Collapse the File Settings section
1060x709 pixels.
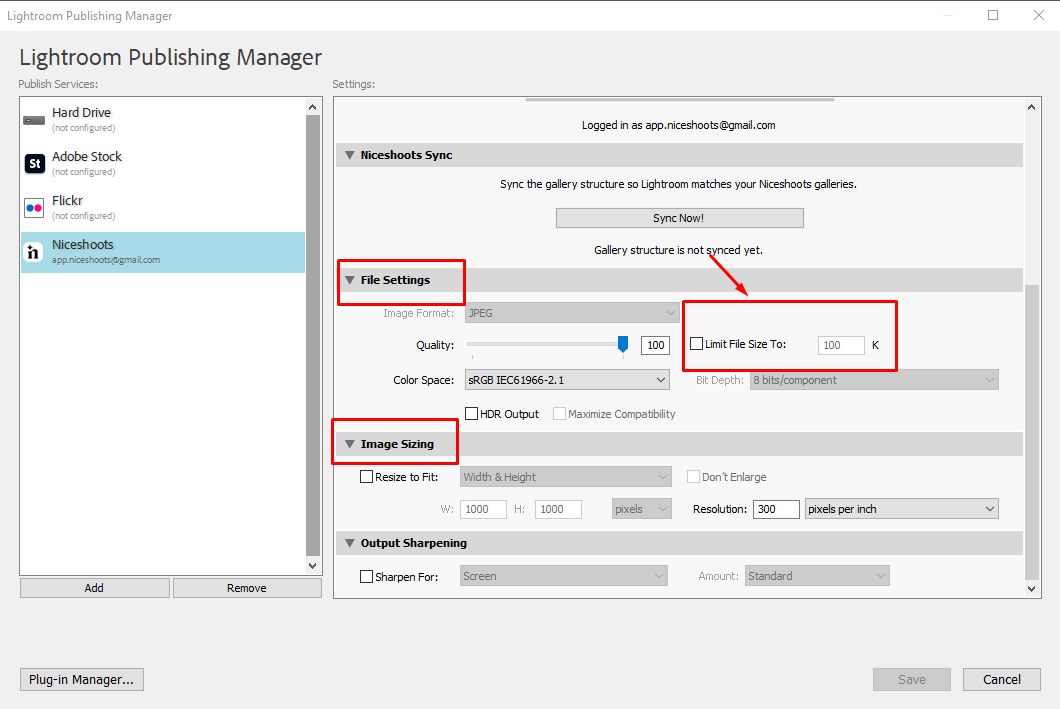pos(350,280)
